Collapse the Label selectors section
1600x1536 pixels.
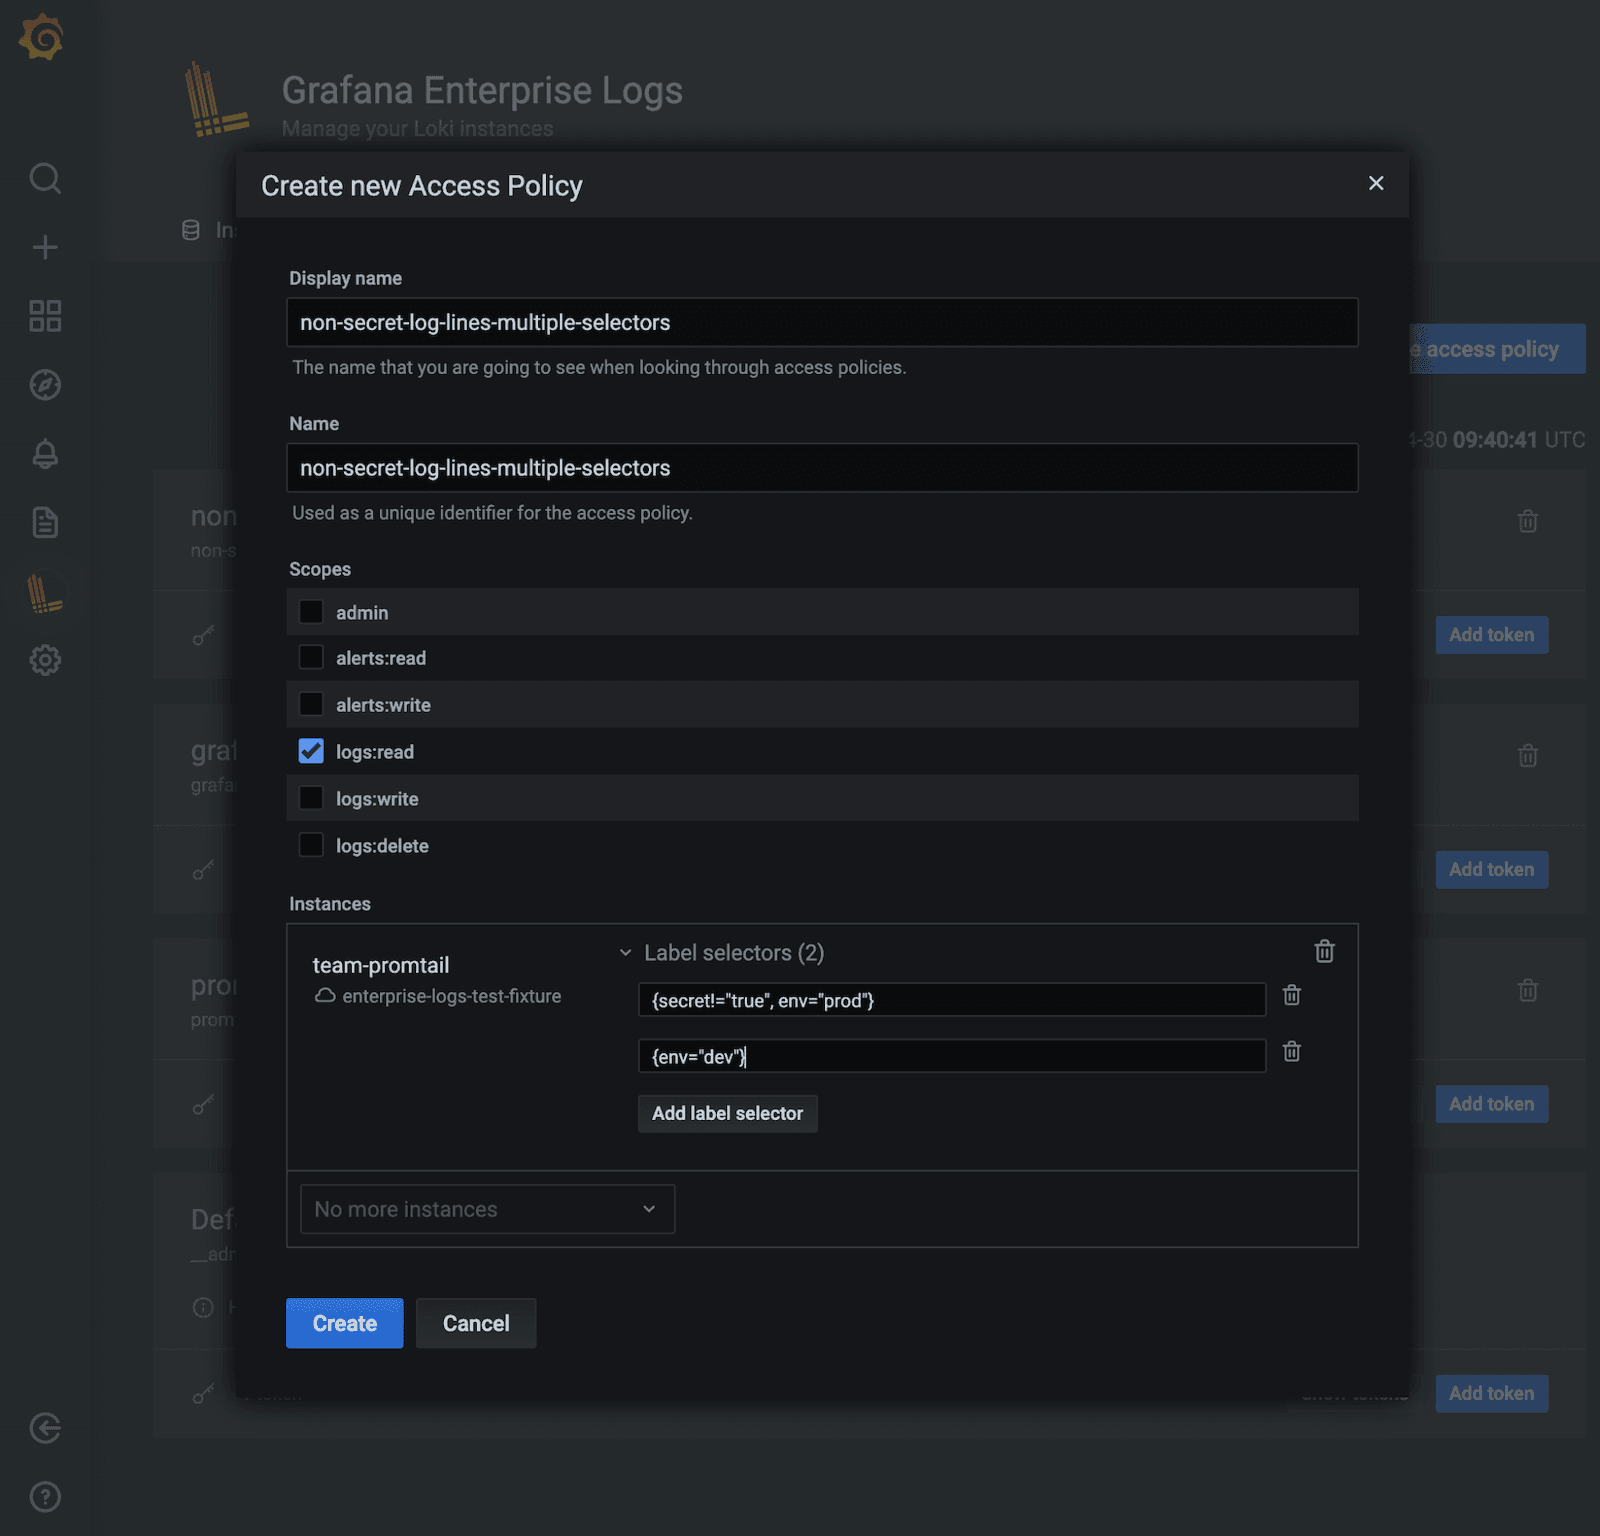(x=626, y=953)
